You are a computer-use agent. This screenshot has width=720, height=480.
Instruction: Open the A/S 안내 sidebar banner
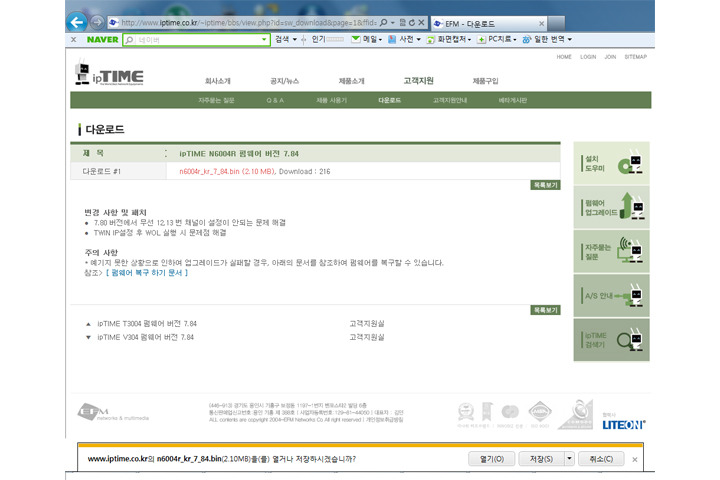[x=611, y=296]
